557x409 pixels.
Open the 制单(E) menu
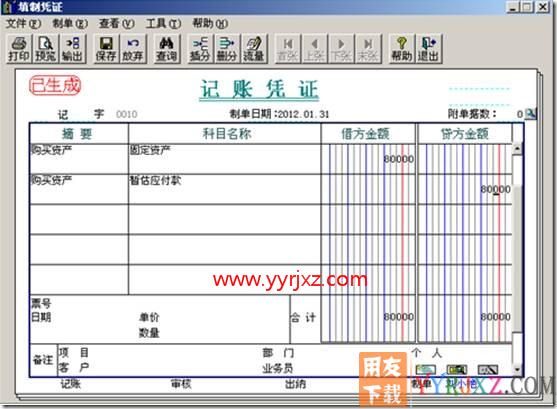[x=70, y=23]
